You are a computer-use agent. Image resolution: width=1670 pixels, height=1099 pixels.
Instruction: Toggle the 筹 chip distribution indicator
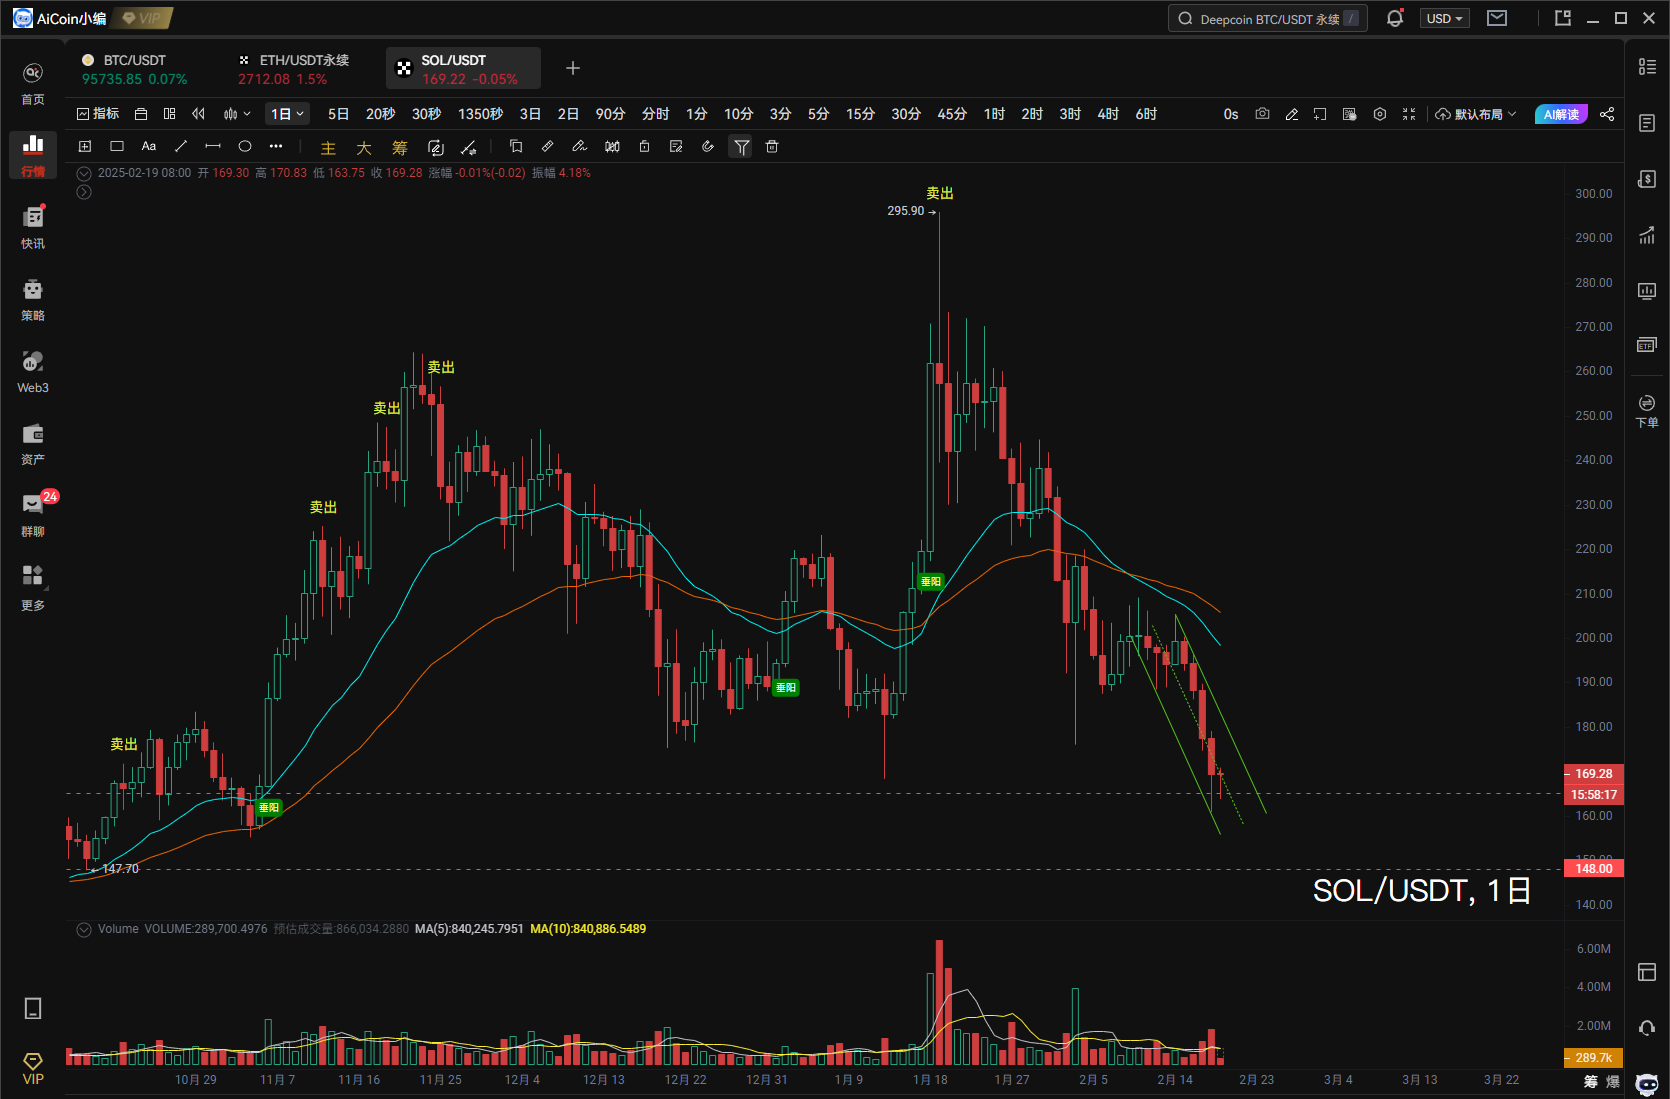click(x=400, y=148)
